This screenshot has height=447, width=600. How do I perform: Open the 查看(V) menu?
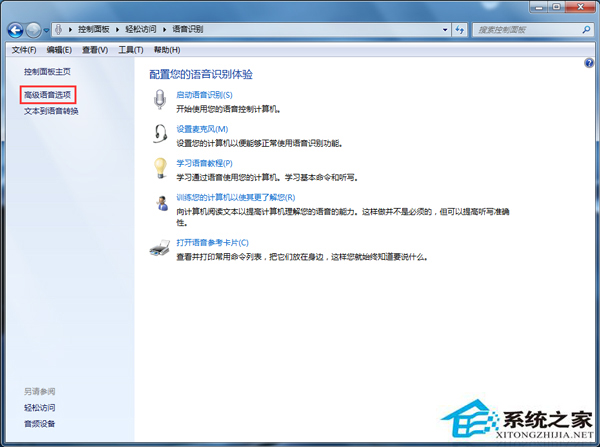click(x=95, y=49)
